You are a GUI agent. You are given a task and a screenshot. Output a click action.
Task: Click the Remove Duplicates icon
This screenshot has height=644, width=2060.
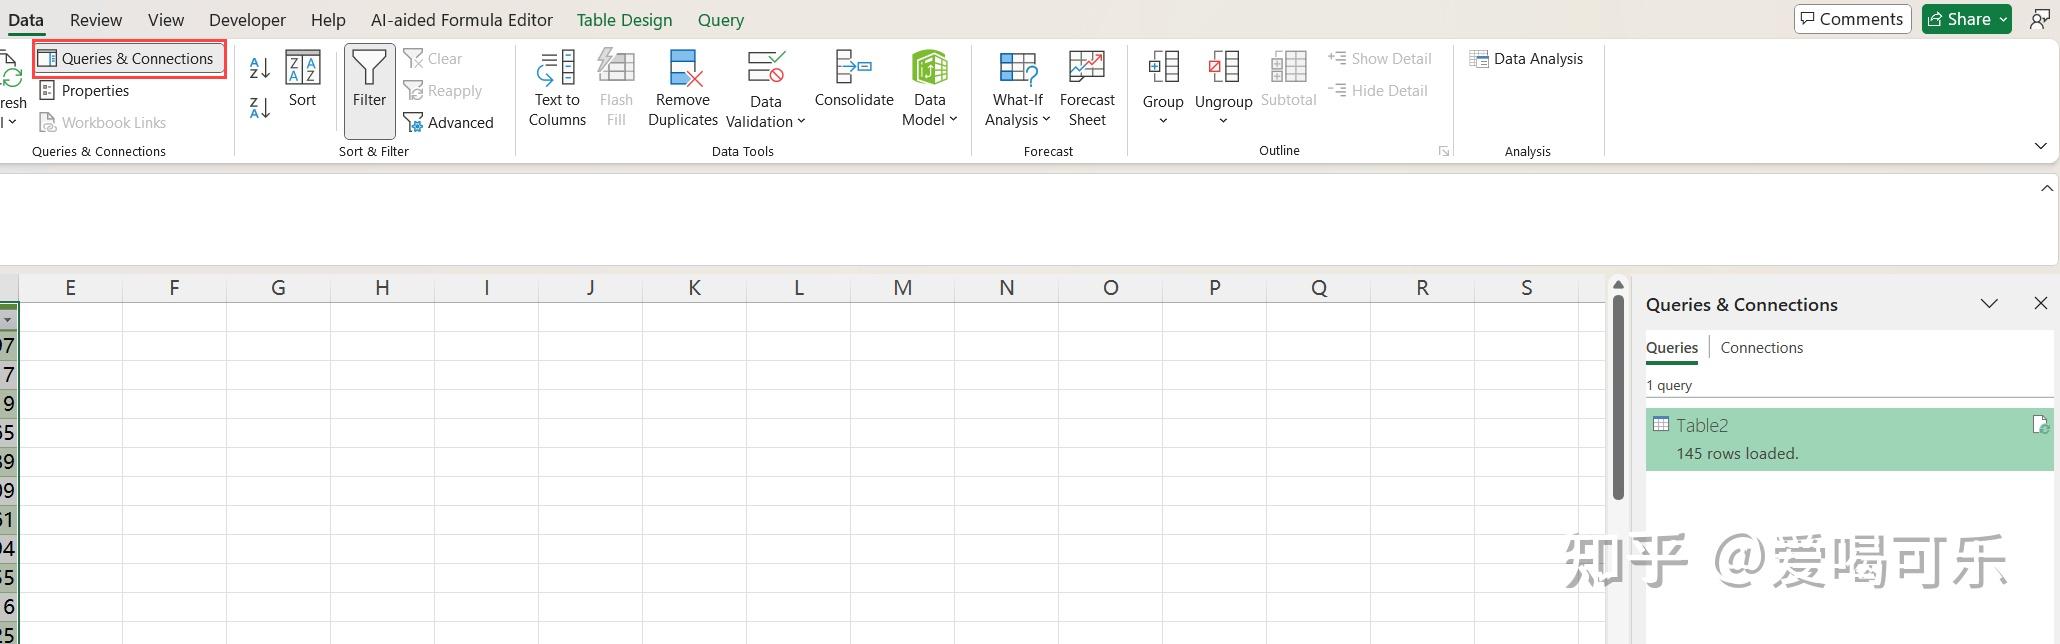coord(683,70)
